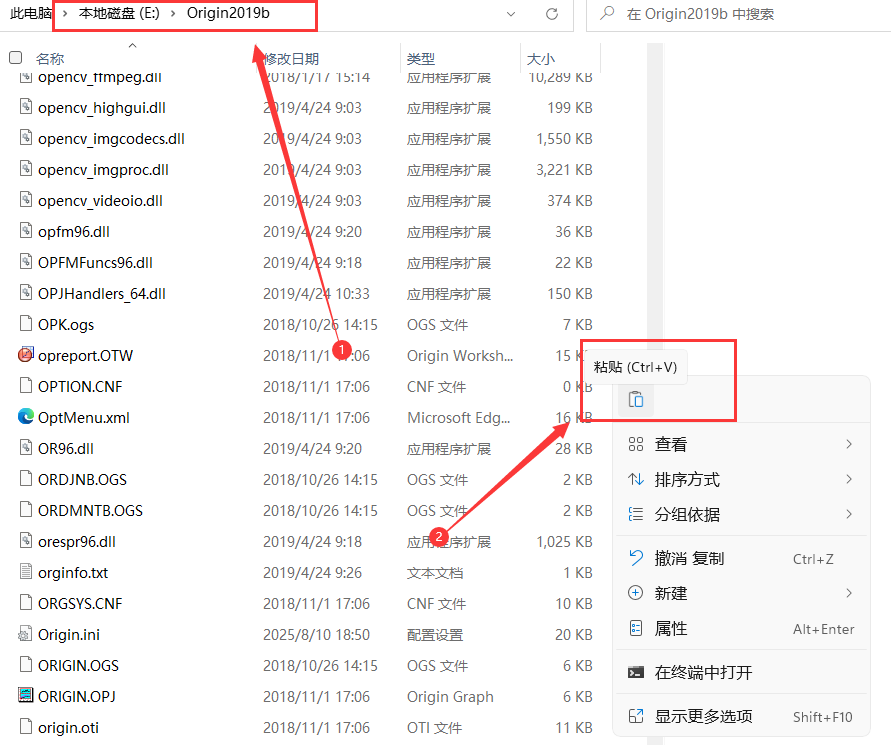The image size is (891, 745).
Task: Click the OPTION.CNF file icon
Action: [26, 385]
